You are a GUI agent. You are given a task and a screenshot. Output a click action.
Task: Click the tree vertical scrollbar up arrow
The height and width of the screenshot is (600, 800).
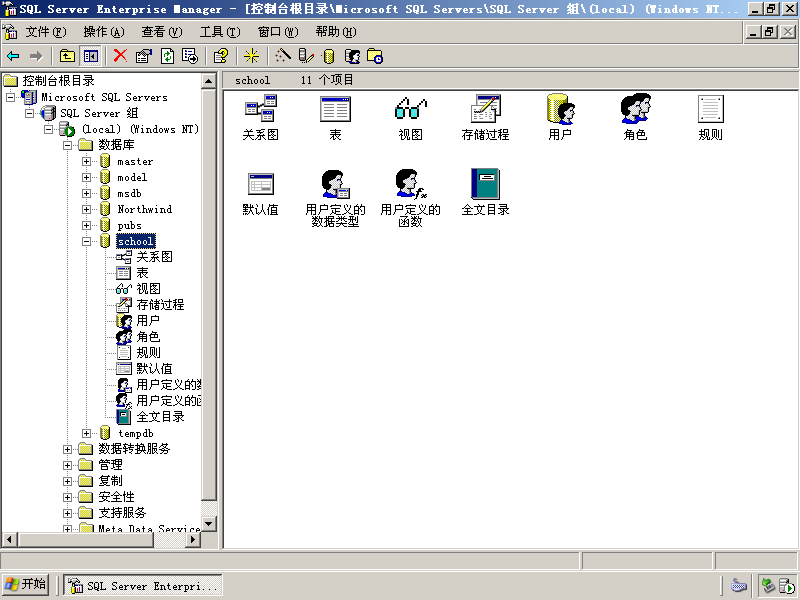[x=209, y=81]
